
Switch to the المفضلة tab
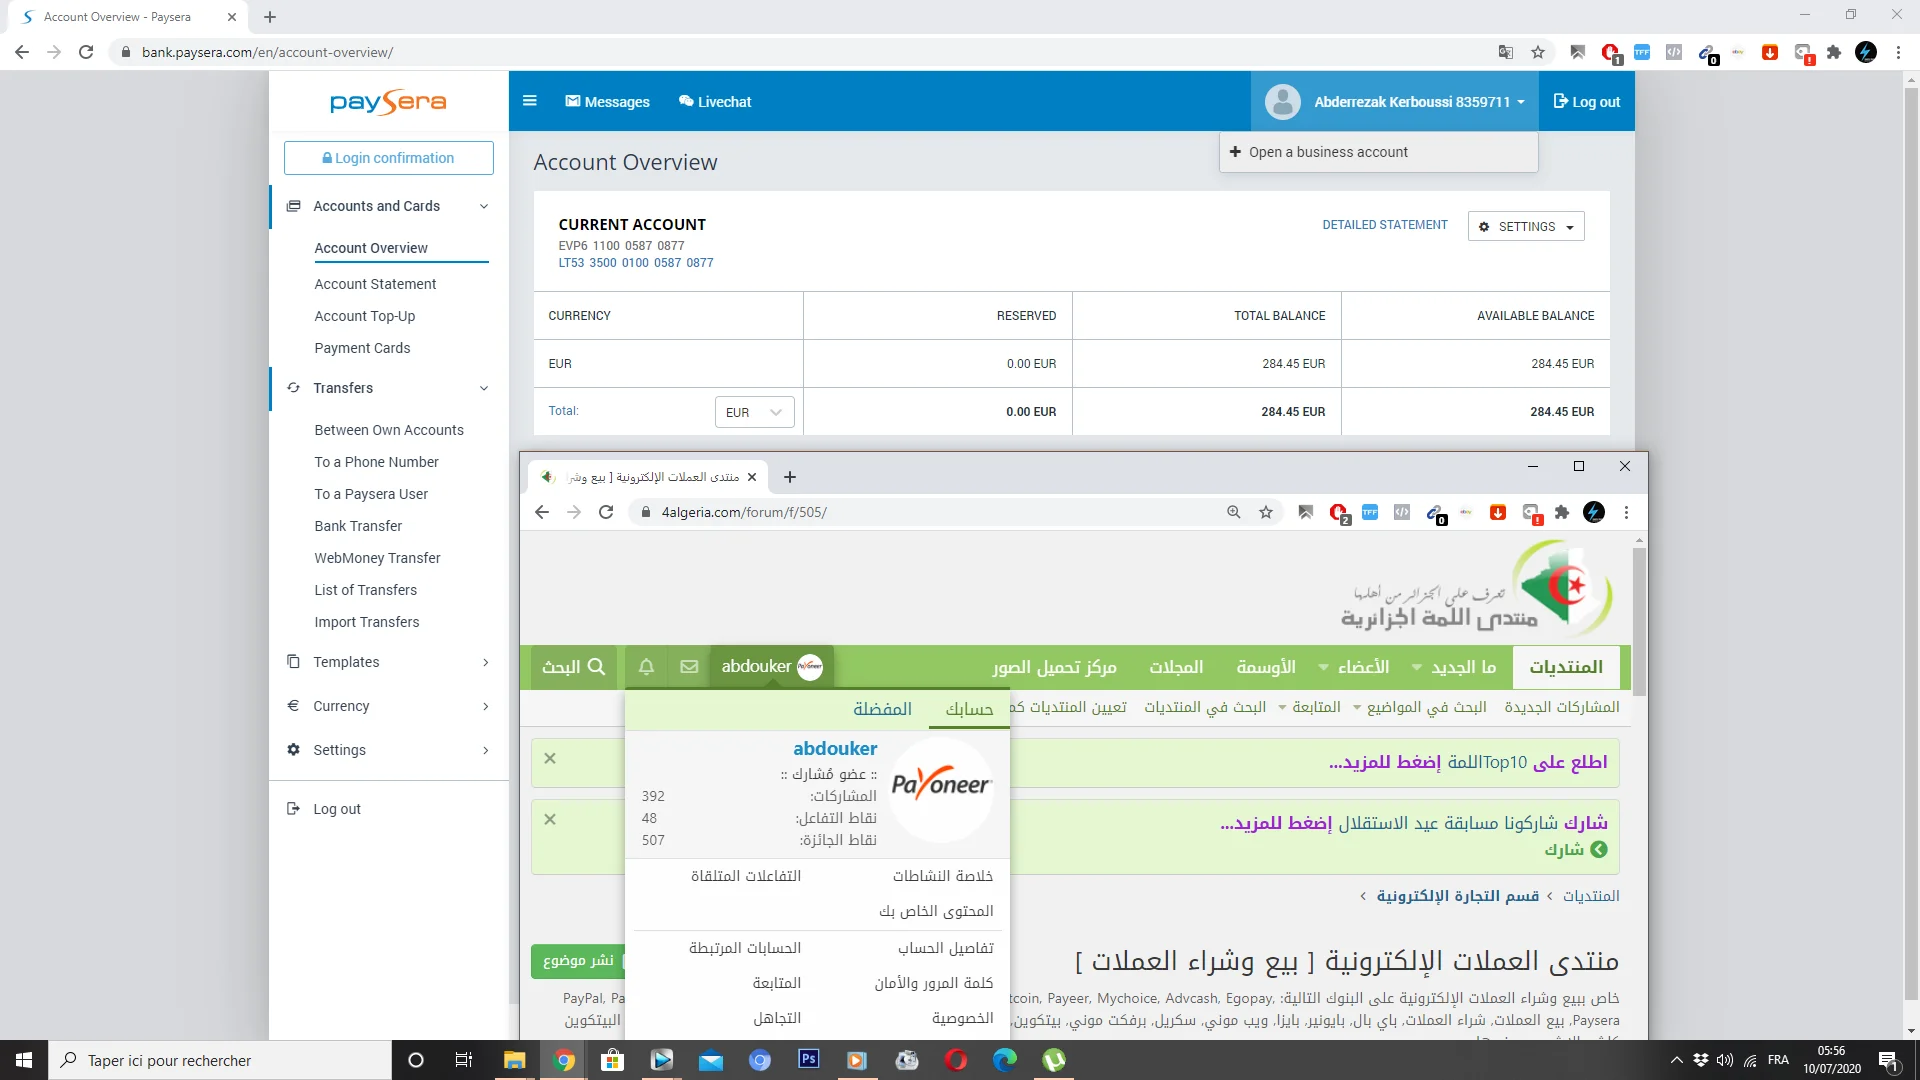coord(882,709)
